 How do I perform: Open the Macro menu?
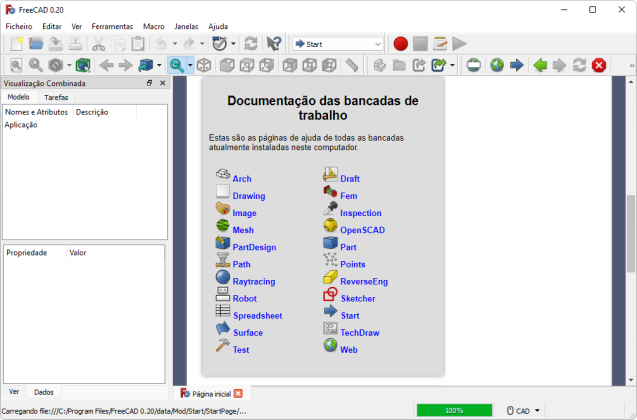154,26
